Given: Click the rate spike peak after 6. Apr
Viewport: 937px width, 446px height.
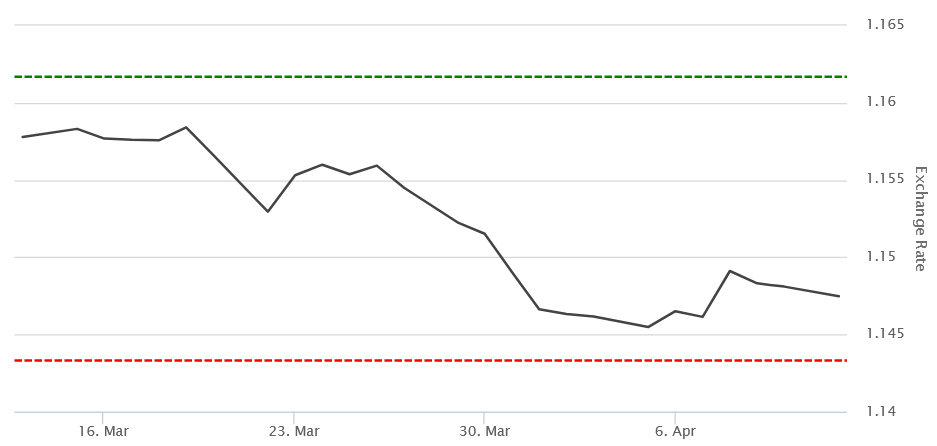Looking at the screenshot, I should [x=730, y=271].
